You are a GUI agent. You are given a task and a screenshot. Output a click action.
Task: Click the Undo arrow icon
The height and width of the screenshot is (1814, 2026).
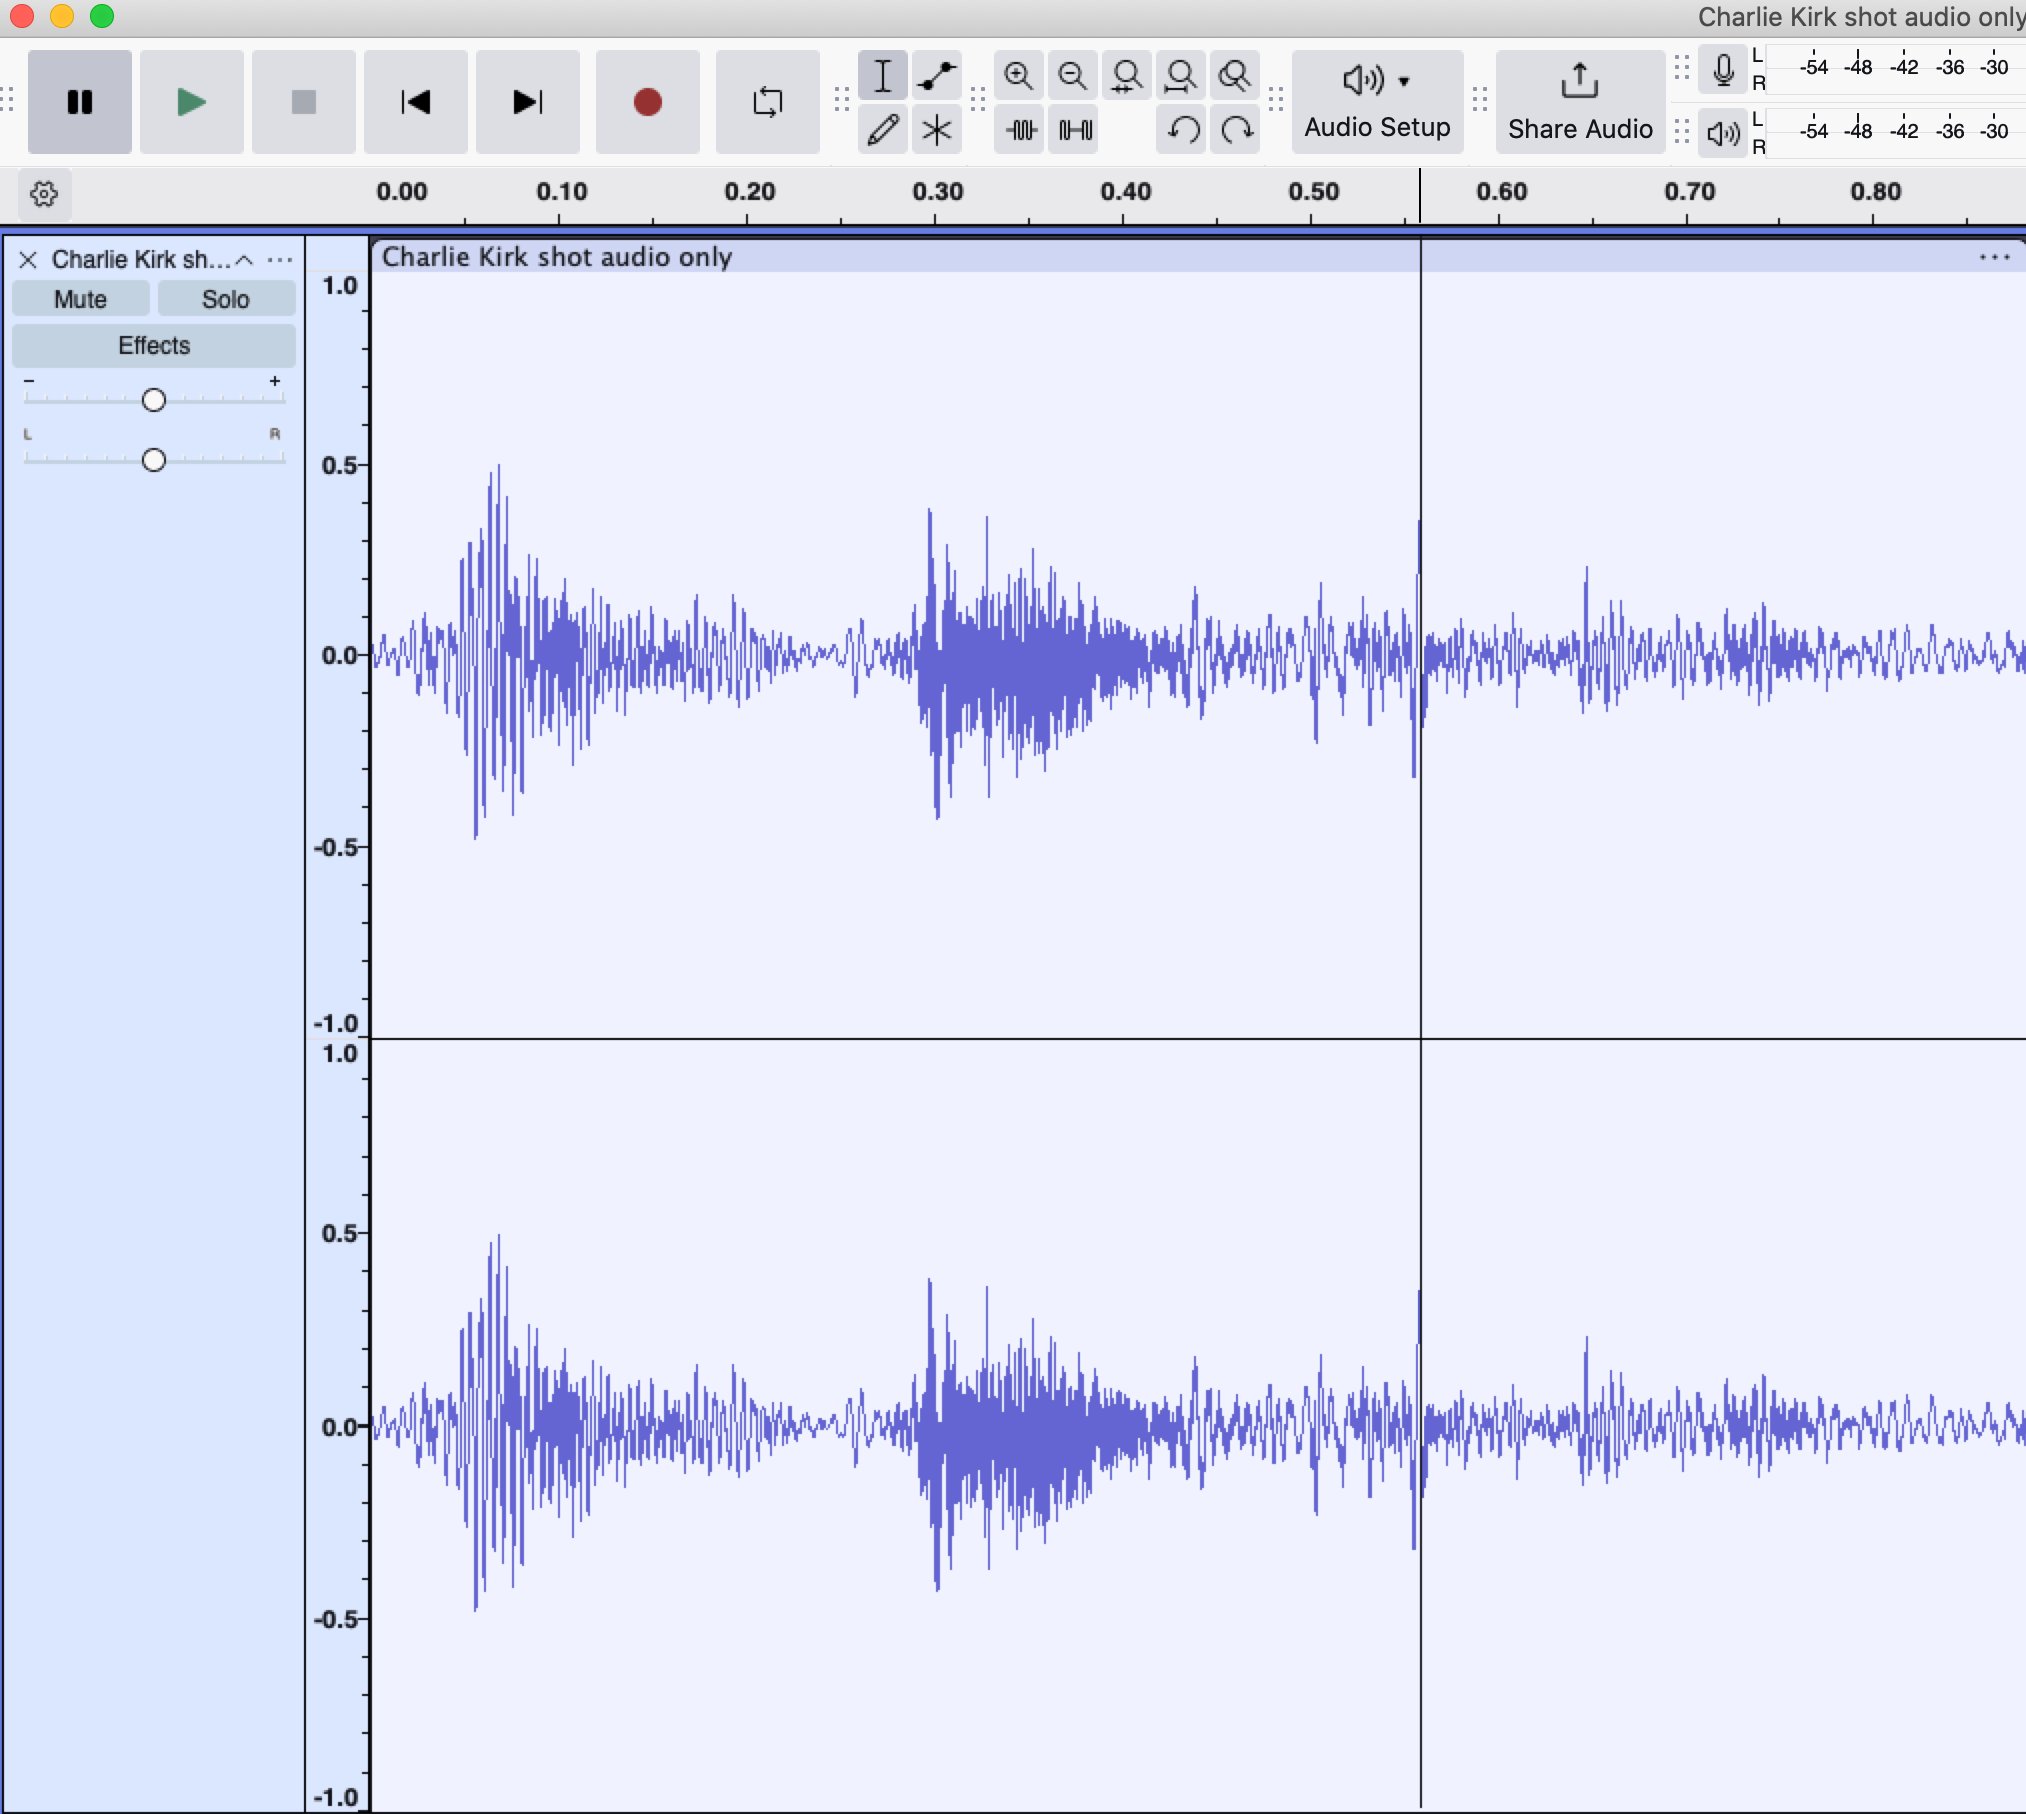click(1182, 130)
